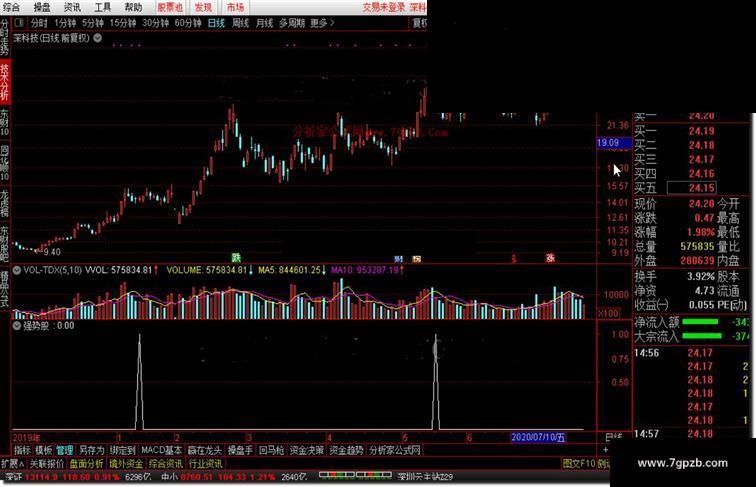Open the 综合 menu

(x=11, y=7)
